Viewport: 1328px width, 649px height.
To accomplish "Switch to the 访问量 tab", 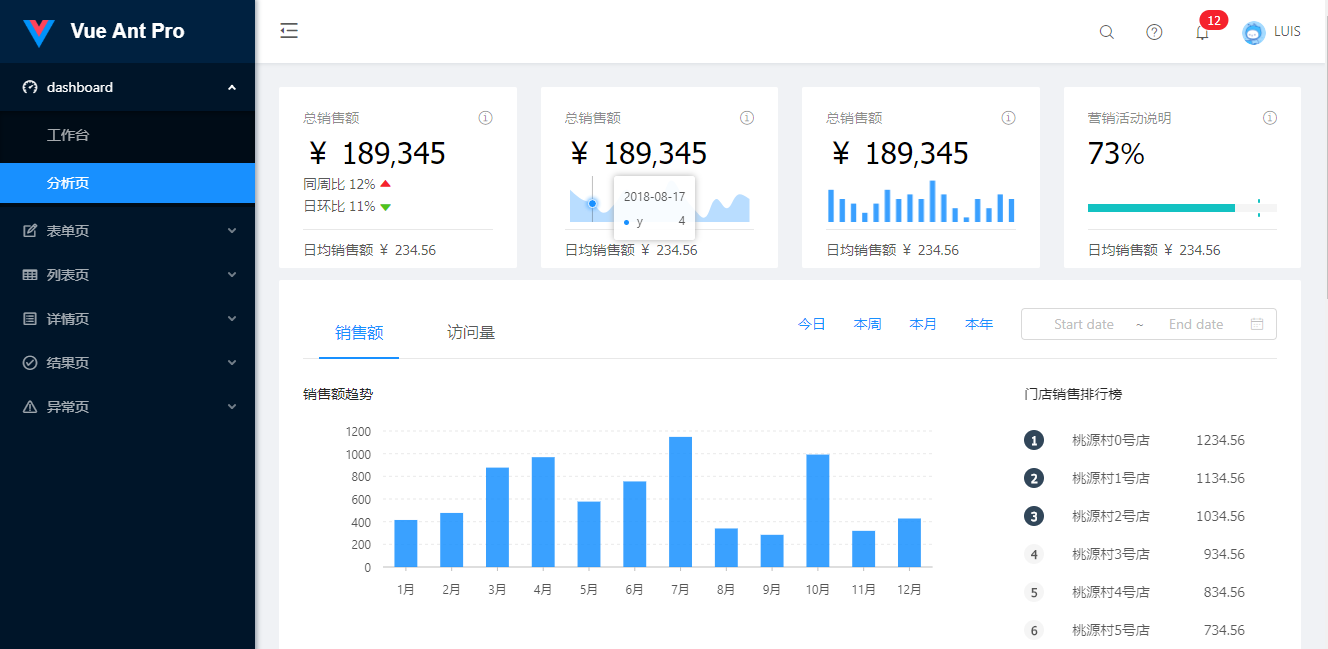I will tap(471, 333).
